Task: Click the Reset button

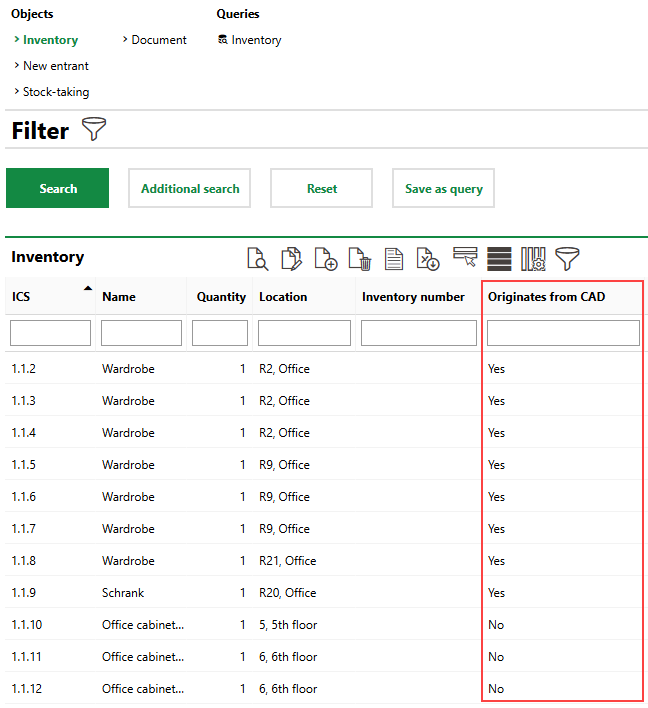Action: coord(321,188)
